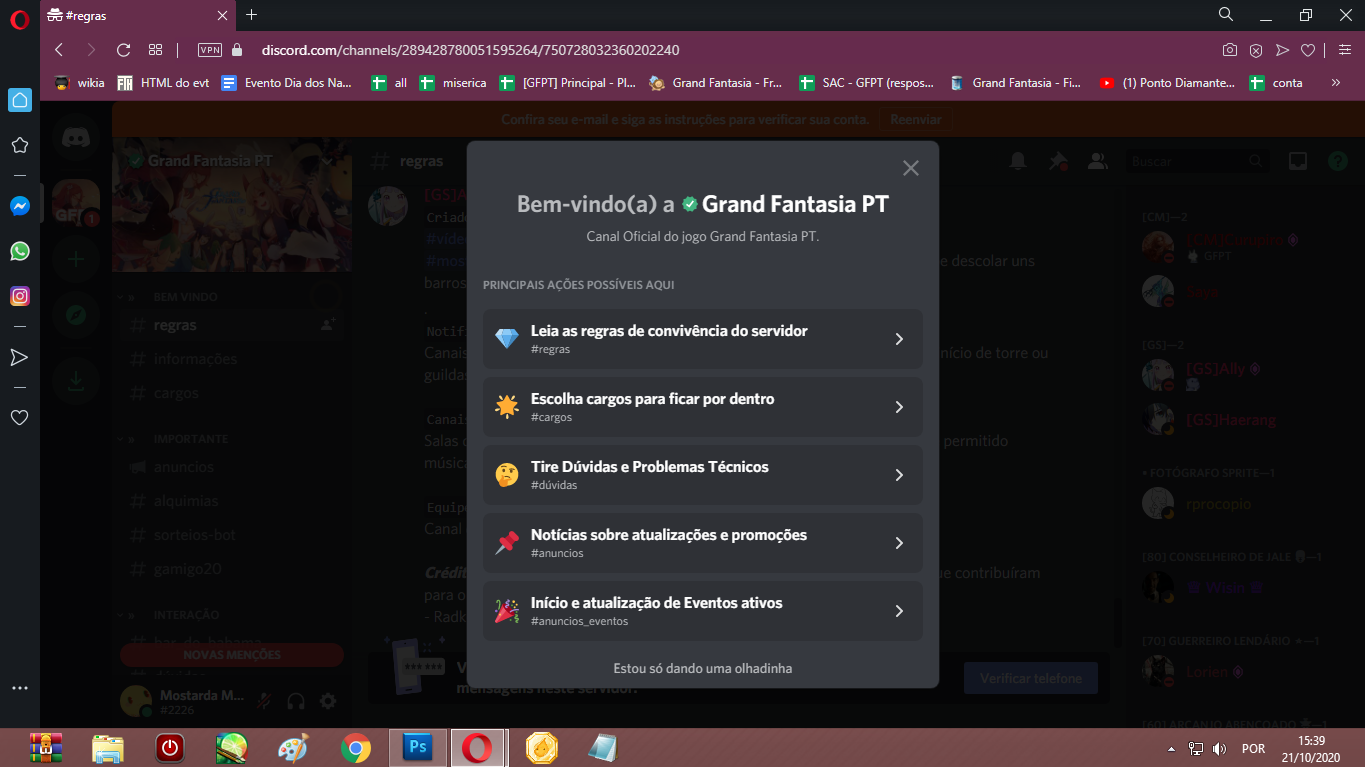Open the Speed Dial grid icon
The width and height of the screenshot is (1365, 767).
coord(155,50)
